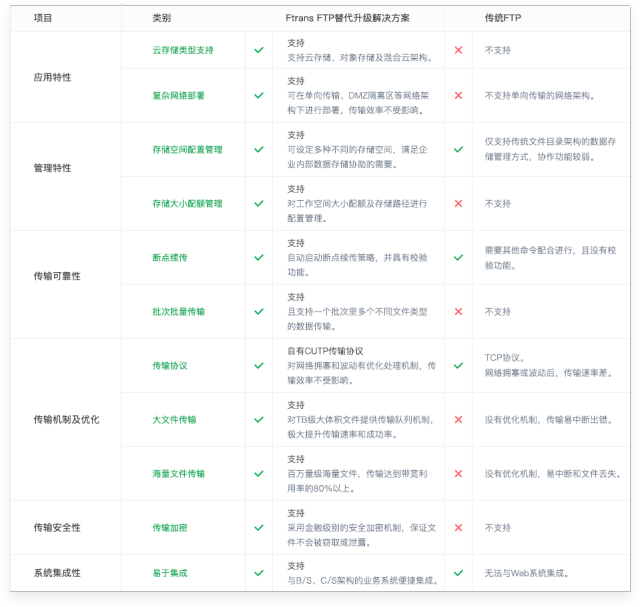Click 传统FTP checkmark in 易于集成 row

(x=458, y=573)
